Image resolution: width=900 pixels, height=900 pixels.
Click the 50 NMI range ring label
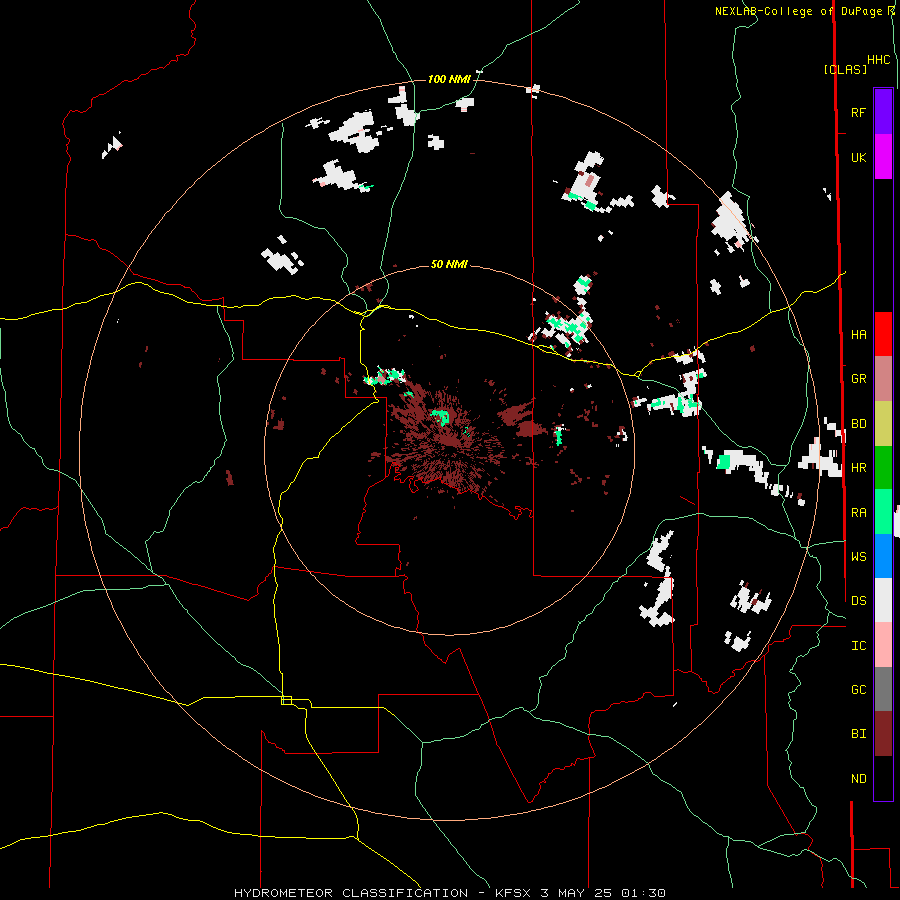point(449,264)
